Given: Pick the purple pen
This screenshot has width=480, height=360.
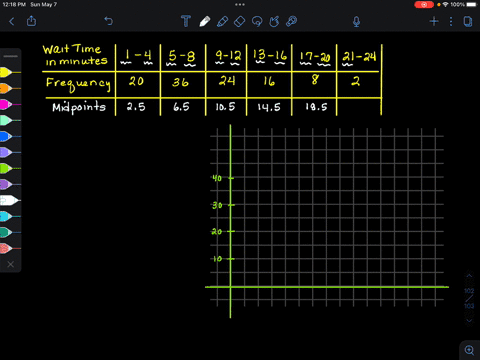Looking at the screenshot, I should pos(10,184).
